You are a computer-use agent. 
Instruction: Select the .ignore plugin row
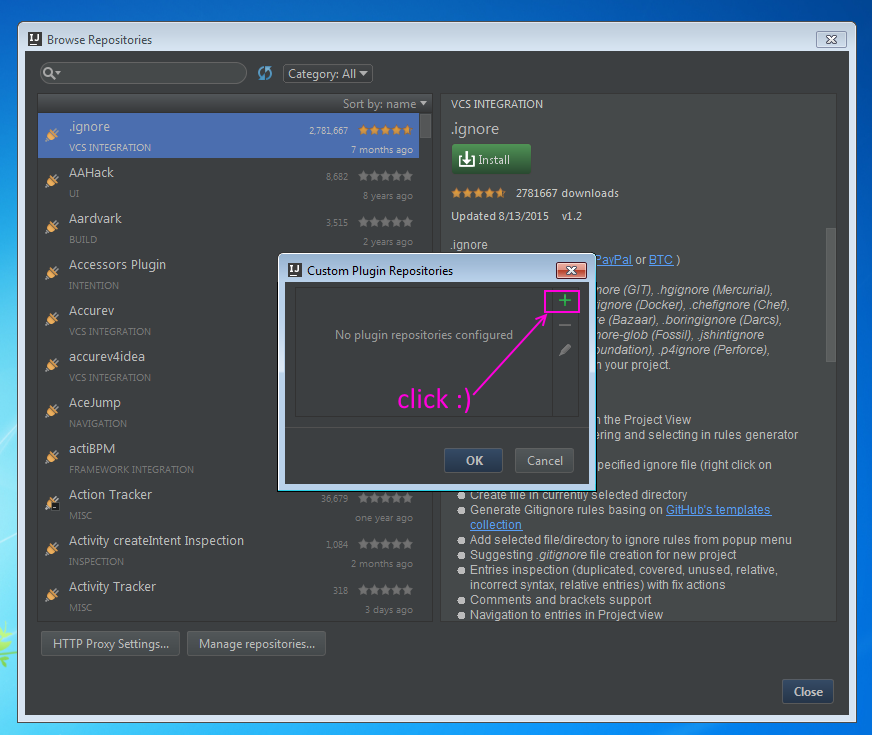(229, 136)
